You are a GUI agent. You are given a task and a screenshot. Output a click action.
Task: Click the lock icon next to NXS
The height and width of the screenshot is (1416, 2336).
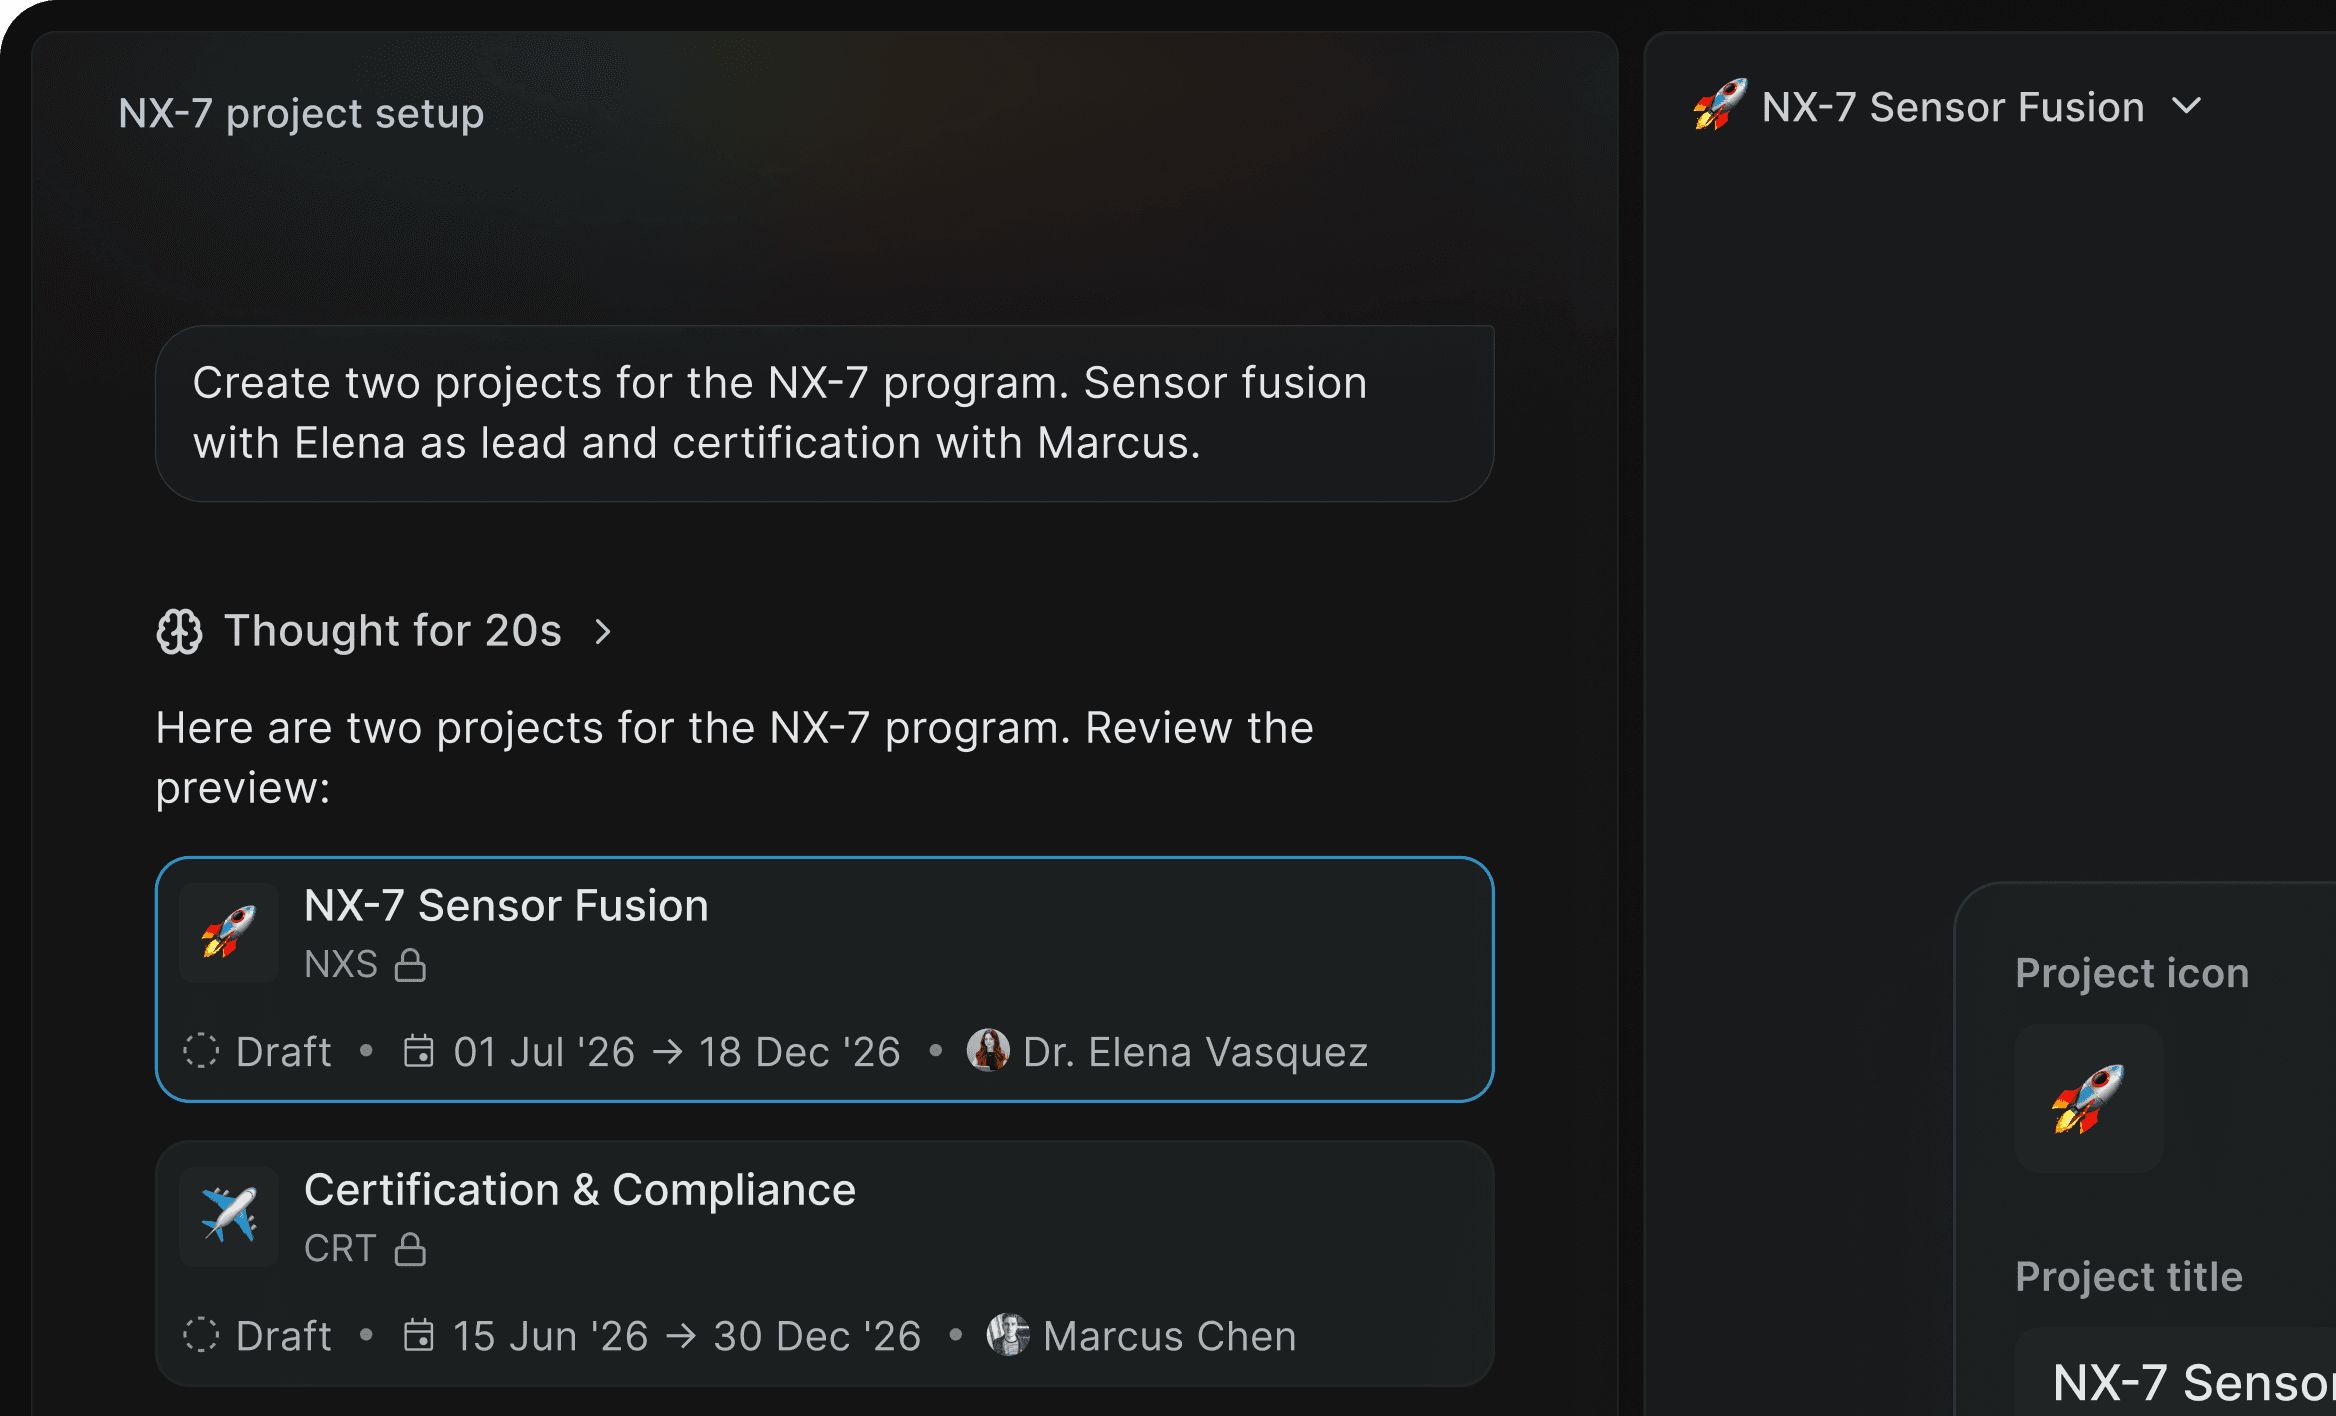410,965
